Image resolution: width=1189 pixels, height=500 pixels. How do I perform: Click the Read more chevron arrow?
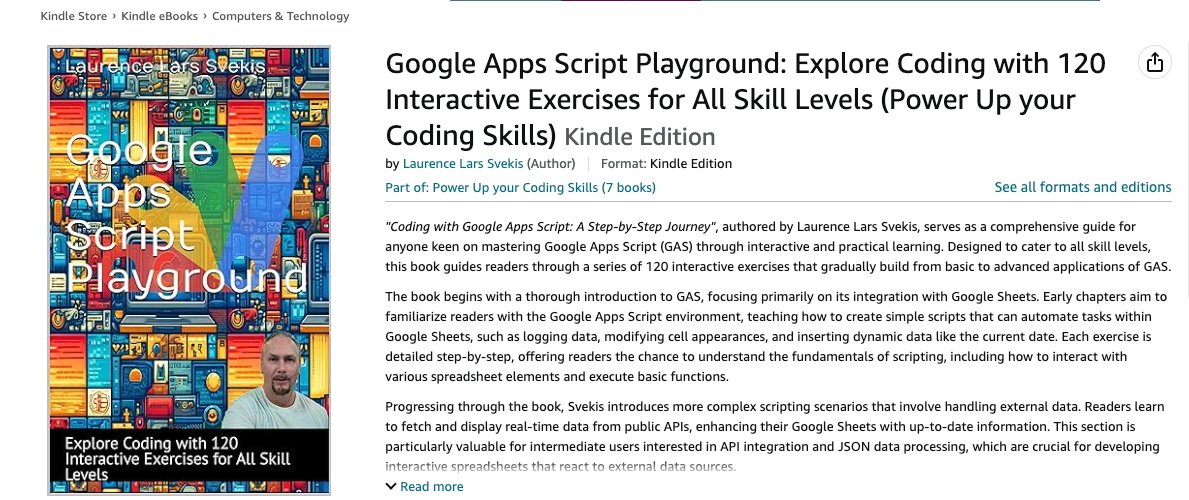[391, 486]
